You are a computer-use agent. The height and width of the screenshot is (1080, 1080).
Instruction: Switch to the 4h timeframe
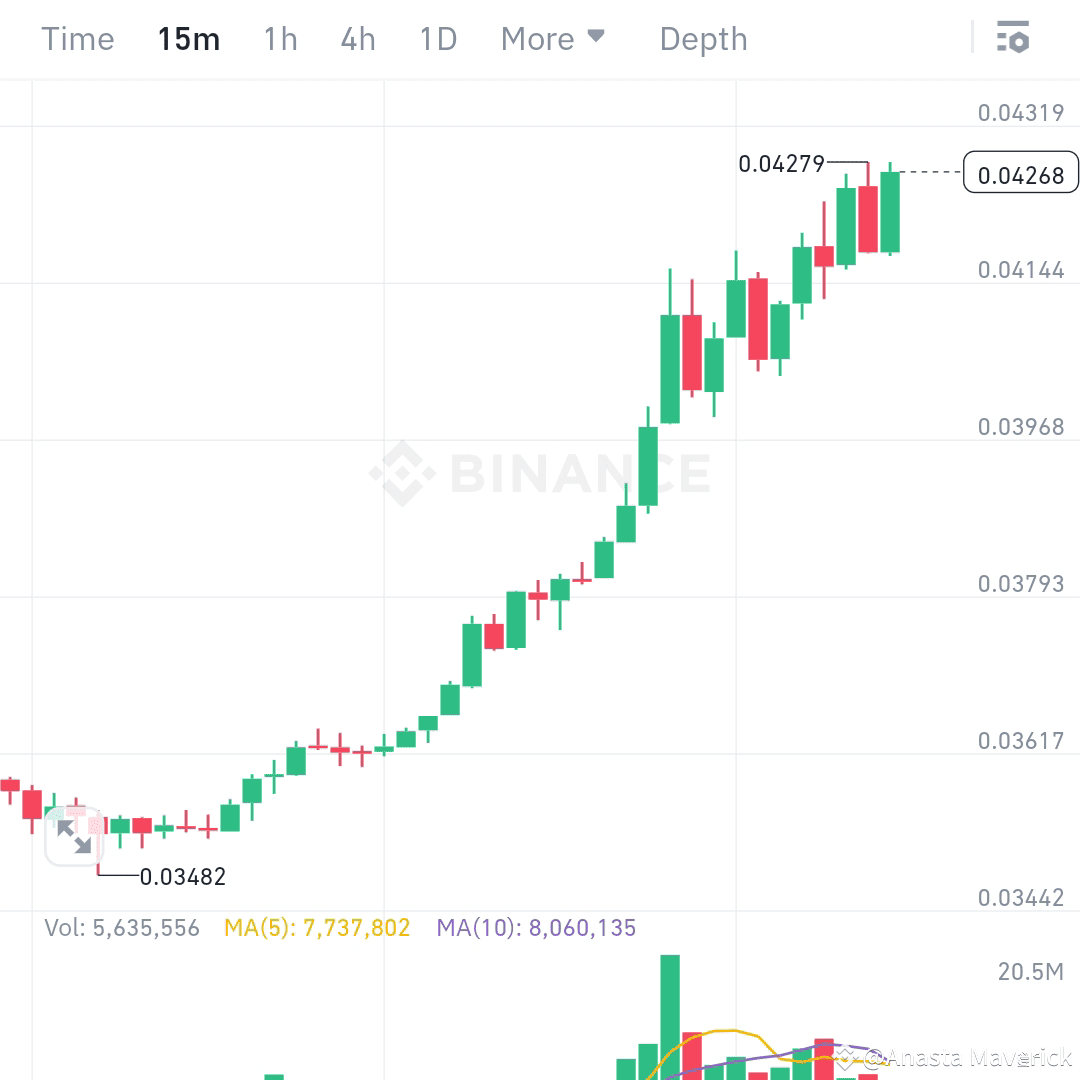click(357, 38)
